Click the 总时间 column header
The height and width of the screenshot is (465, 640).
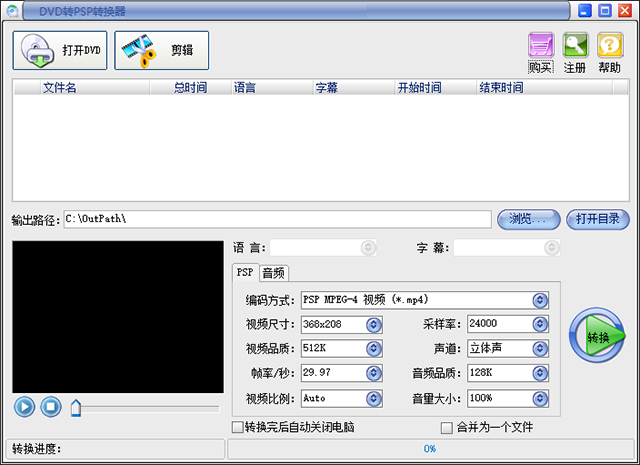click(x=191, y=87)
